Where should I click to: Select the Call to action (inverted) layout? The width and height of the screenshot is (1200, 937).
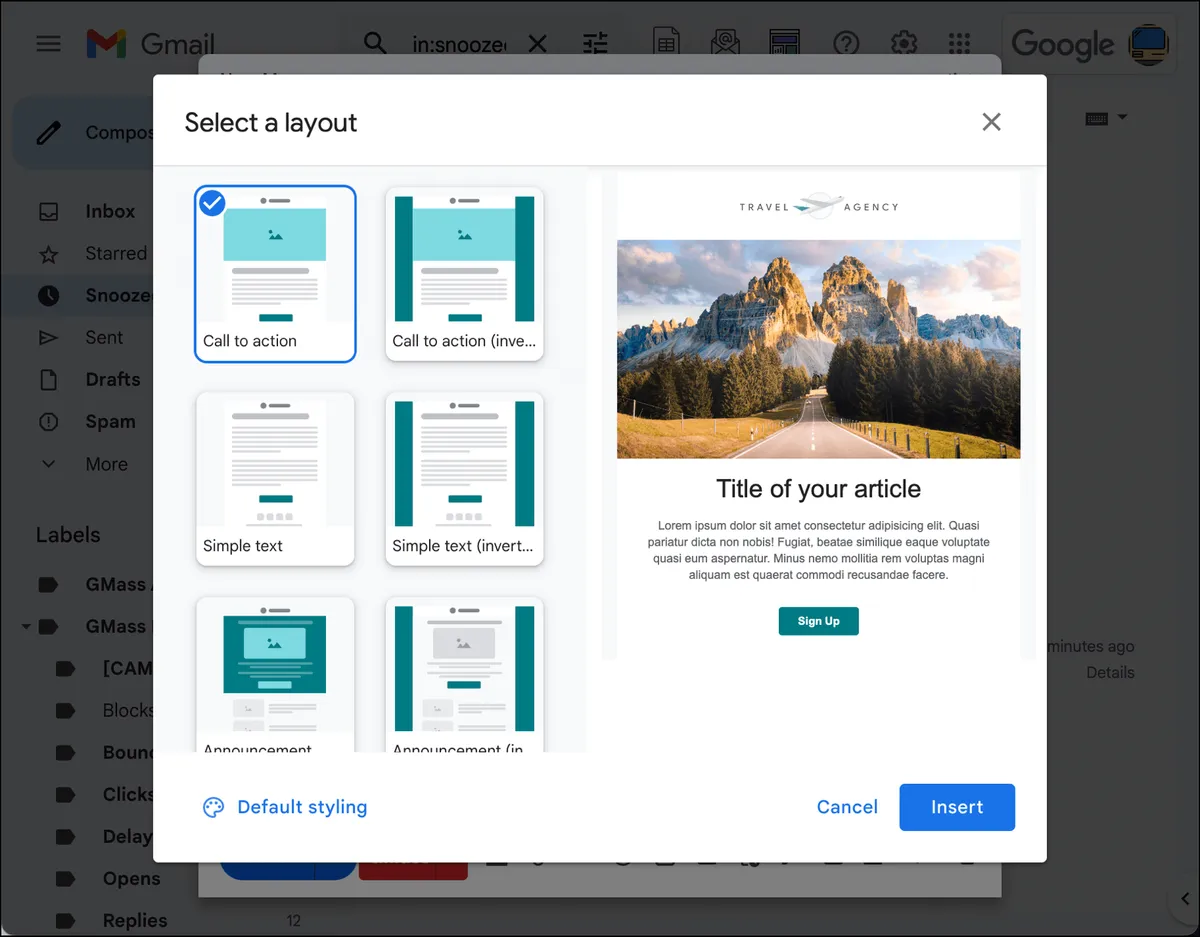(x=464, y=274)
